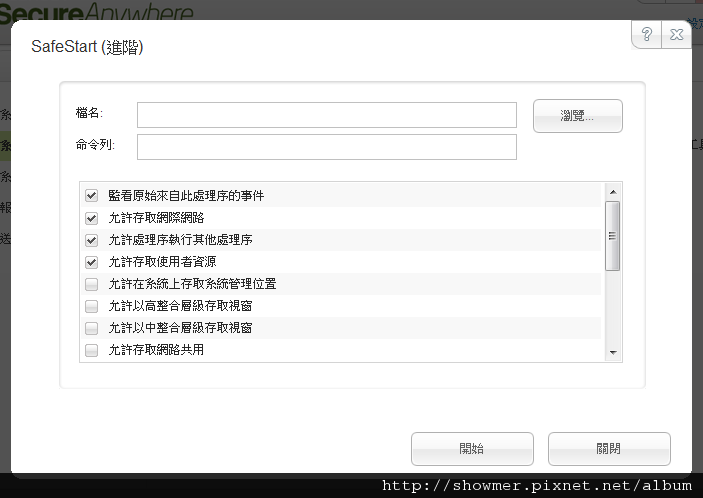
Task: Enable 允許在系統上存取系統管理位置 checkbox
Action: 91,284
